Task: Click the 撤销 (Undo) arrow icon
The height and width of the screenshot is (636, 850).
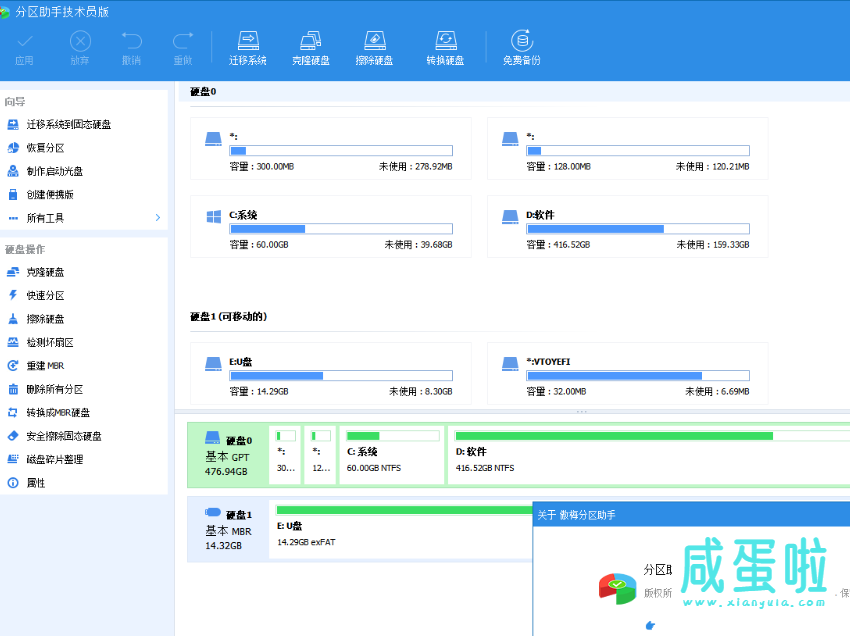Action: point(131,41)
